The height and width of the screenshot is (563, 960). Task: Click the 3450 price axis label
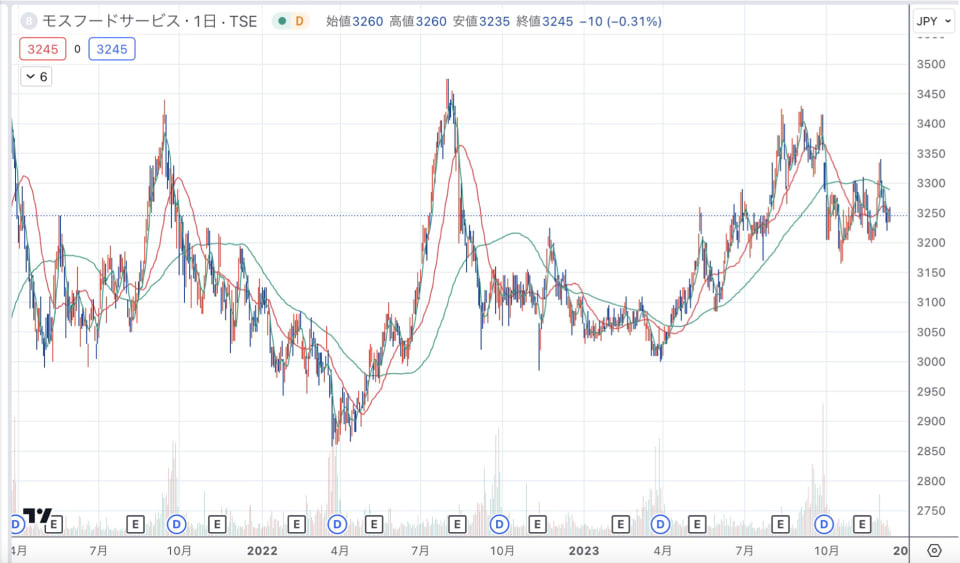point(931,94)
